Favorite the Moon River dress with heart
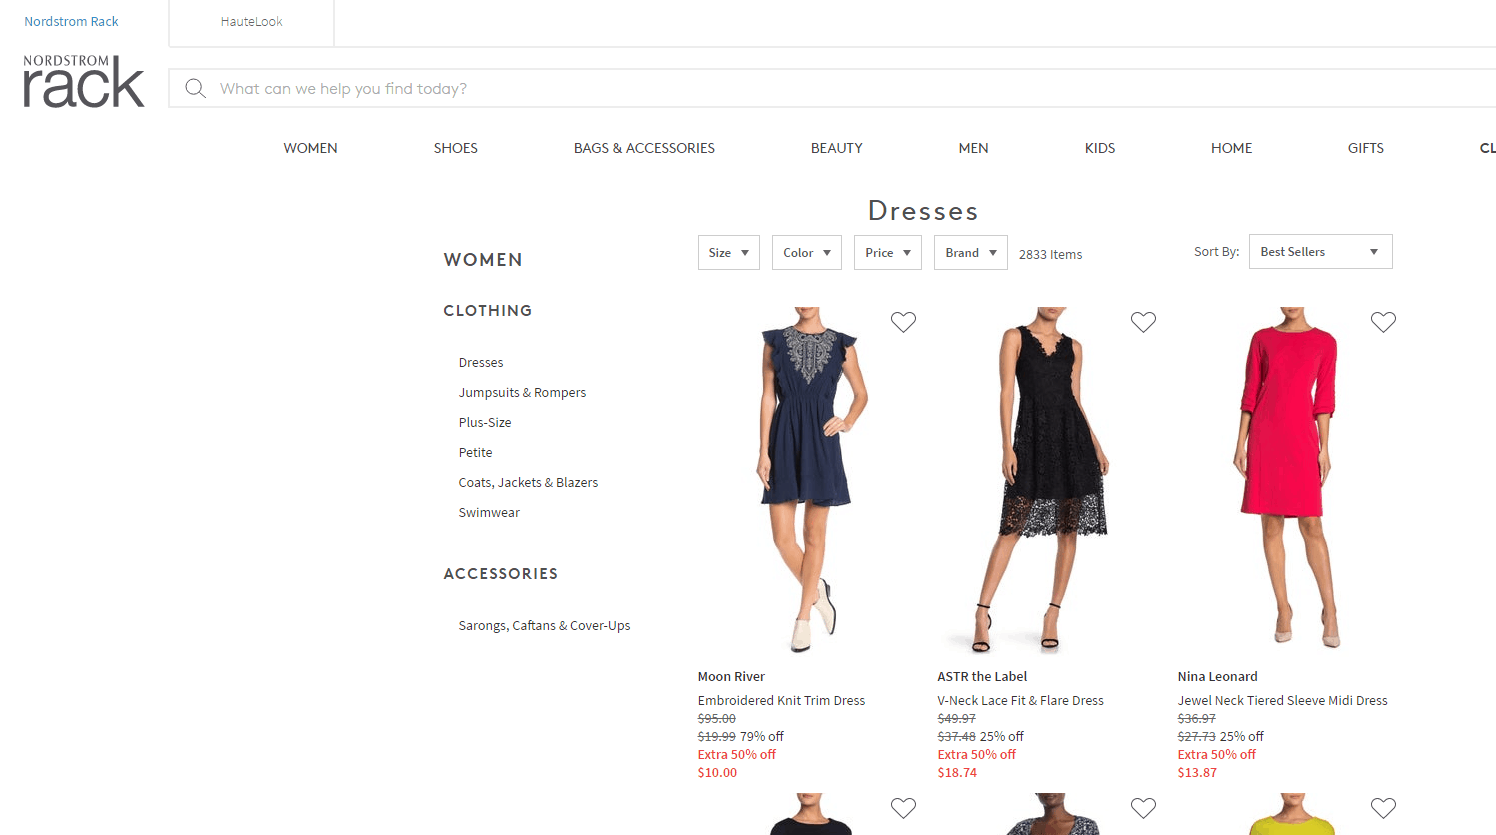Image resolution: width=1496 pixels, height=835 pixels. click(903, 322)
